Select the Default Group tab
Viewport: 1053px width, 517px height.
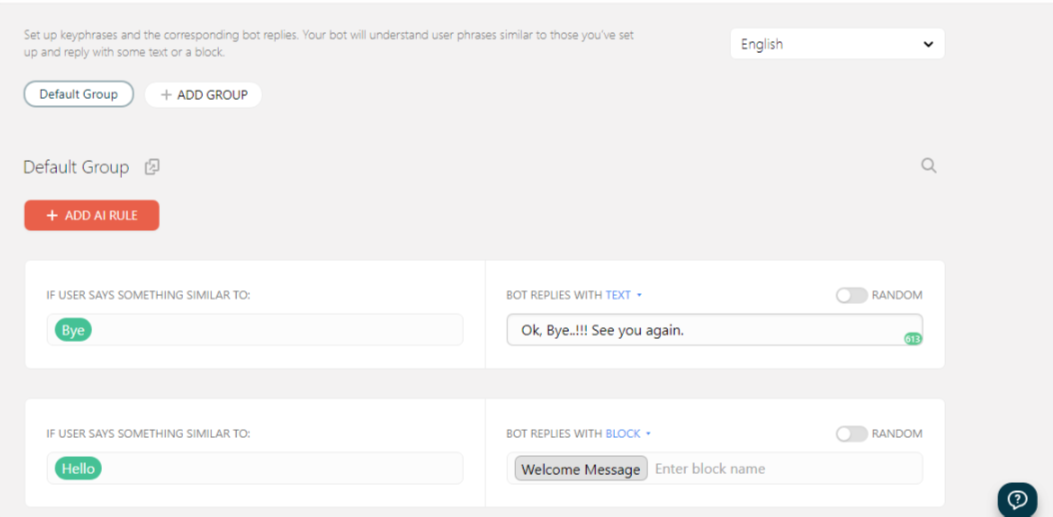pyautogui.click(x=78, y=94)
